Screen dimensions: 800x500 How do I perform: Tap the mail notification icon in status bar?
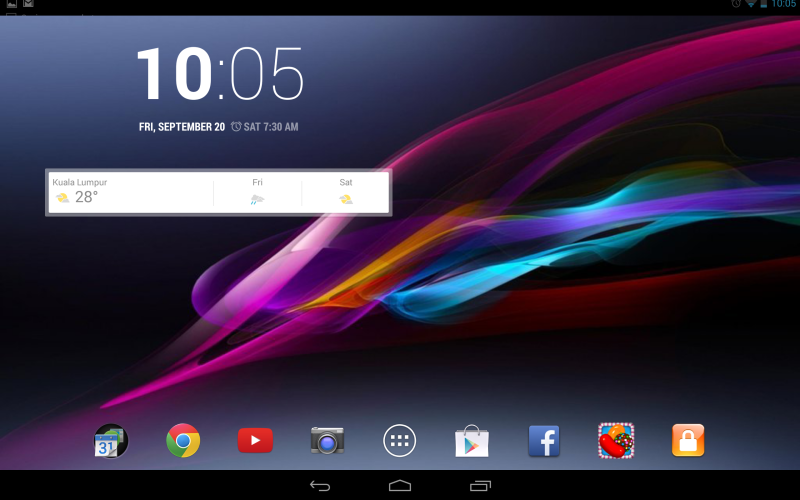click(x=28, y=5)
